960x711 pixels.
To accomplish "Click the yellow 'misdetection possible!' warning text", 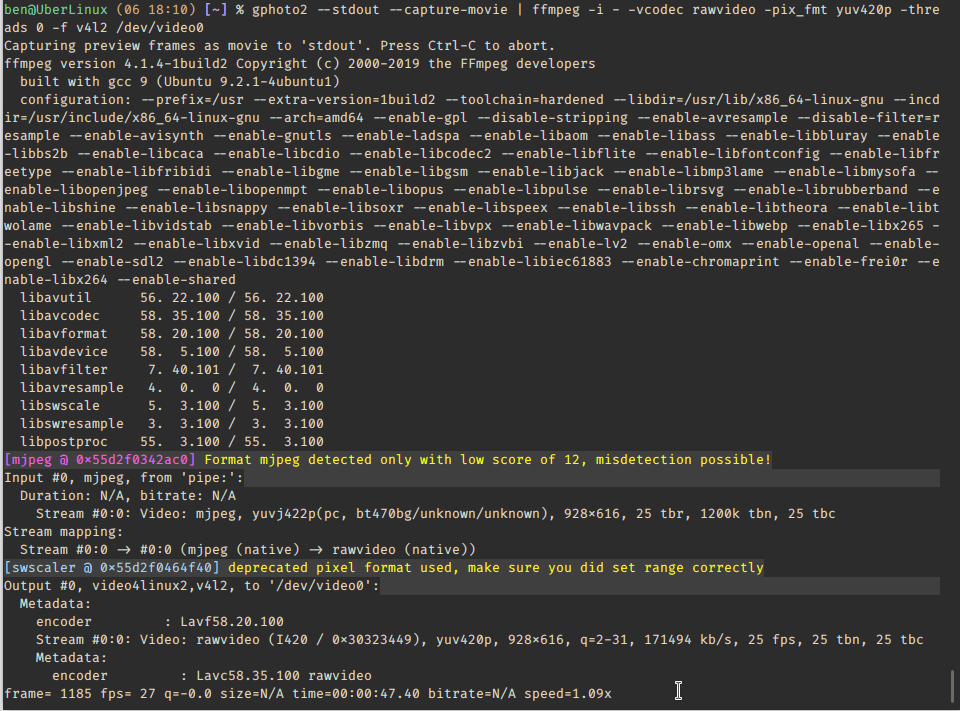I will point(683,460).
